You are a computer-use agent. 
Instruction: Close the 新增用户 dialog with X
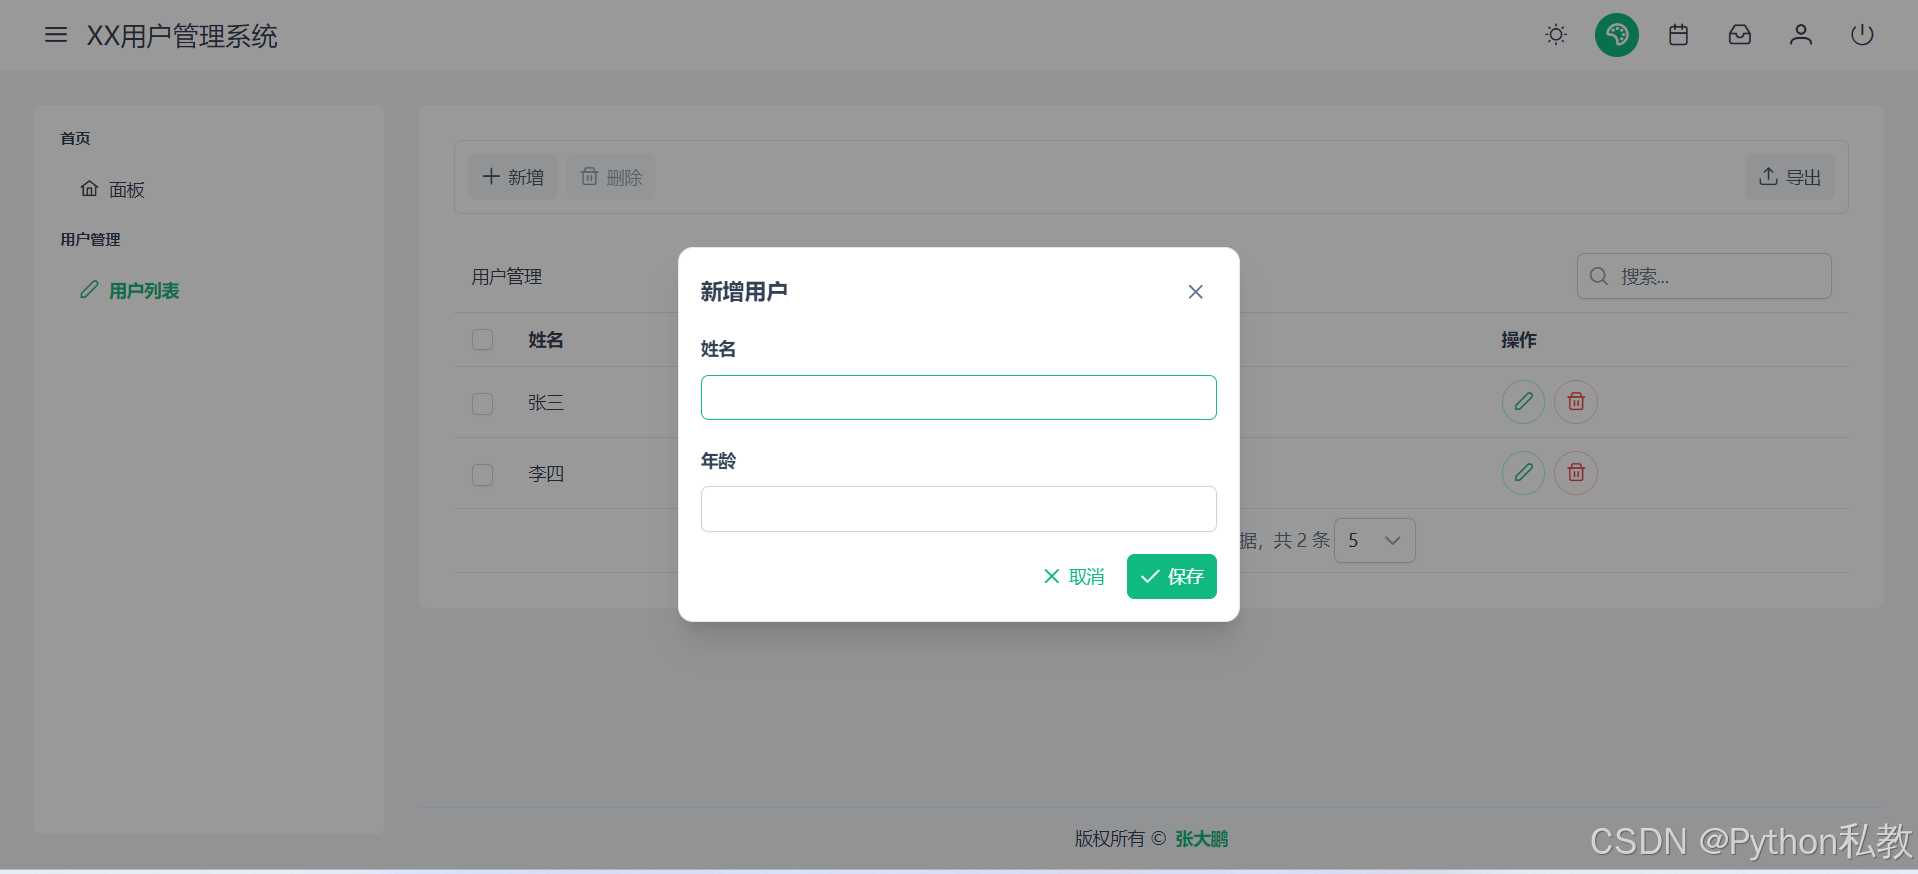click(1195, 292)
